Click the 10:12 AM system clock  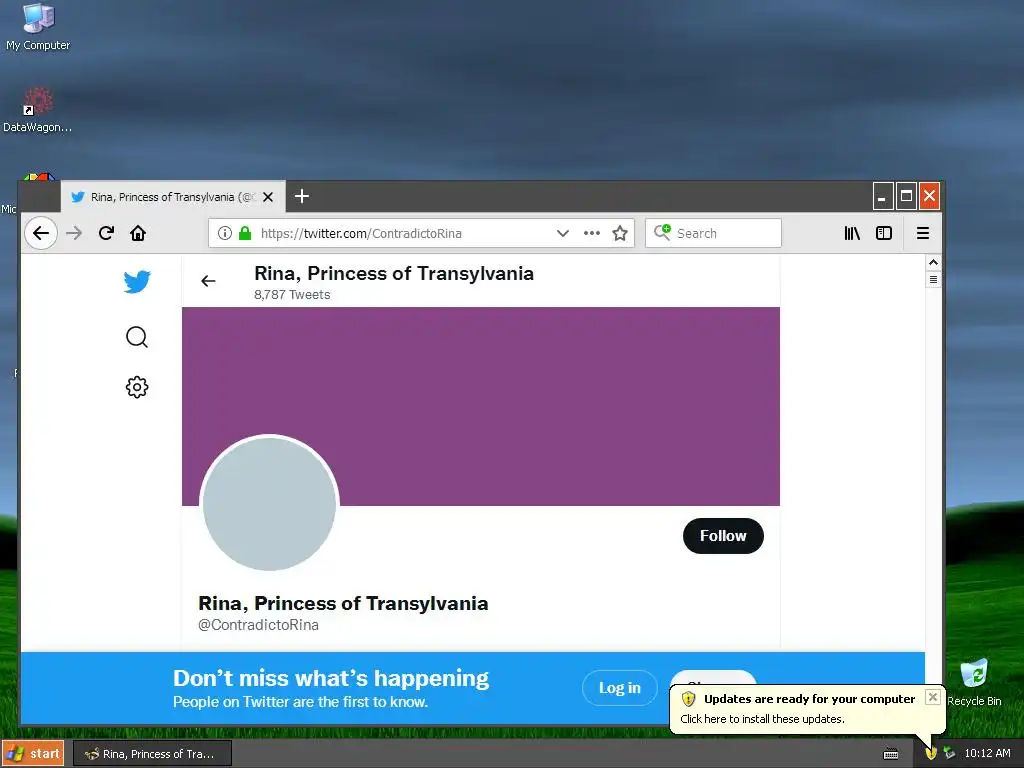(x=987, y=754)
